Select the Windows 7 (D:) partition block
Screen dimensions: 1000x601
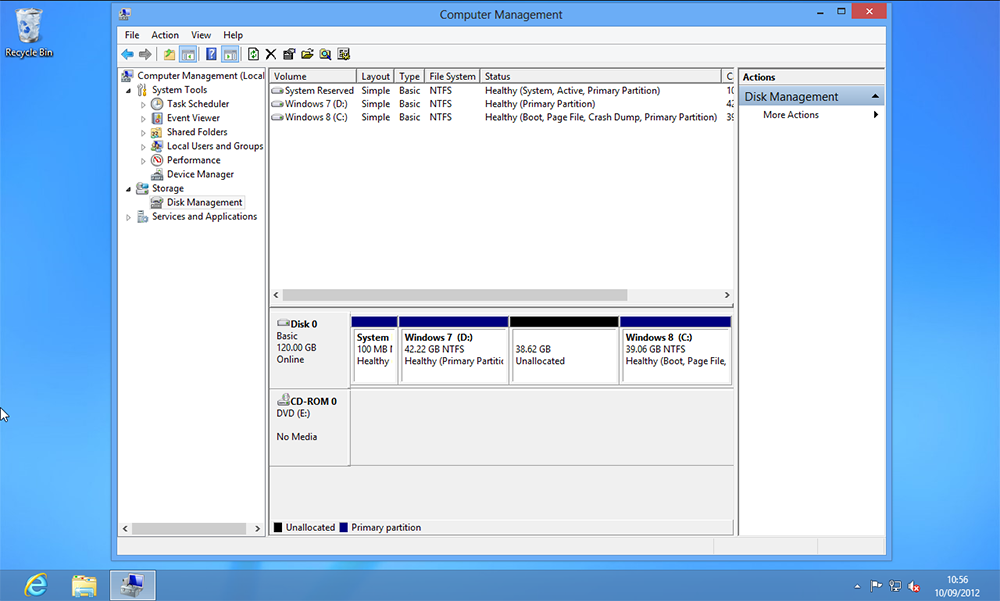click(453, 350)
